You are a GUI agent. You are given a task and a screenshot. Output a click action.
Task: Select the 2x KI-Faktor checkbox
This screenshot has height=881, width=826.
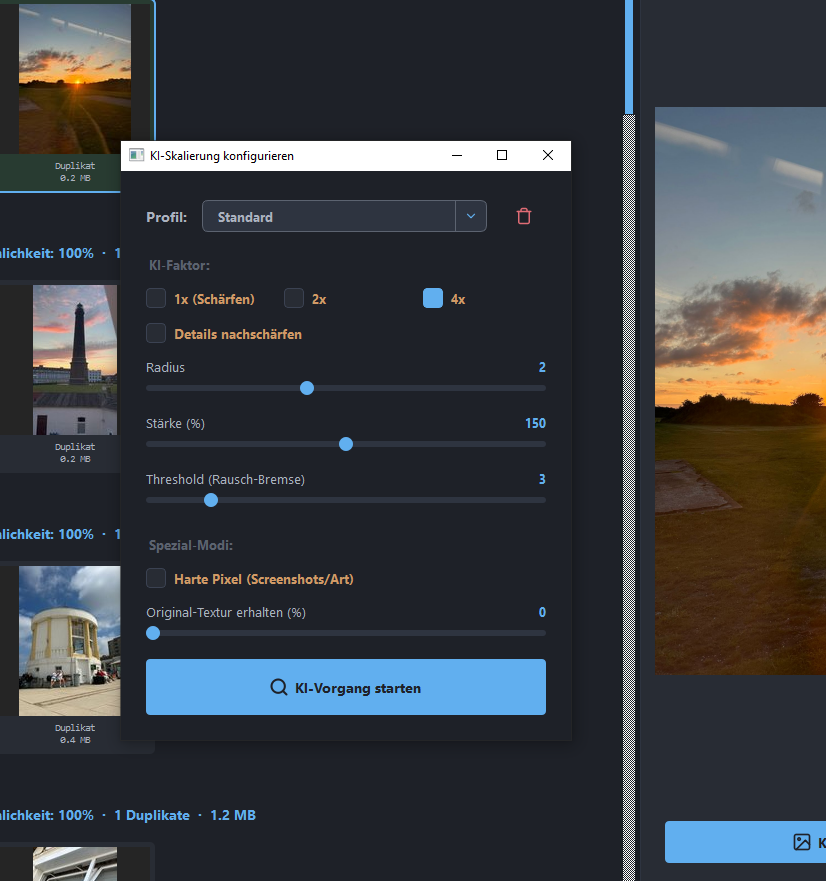coord(294,298)
